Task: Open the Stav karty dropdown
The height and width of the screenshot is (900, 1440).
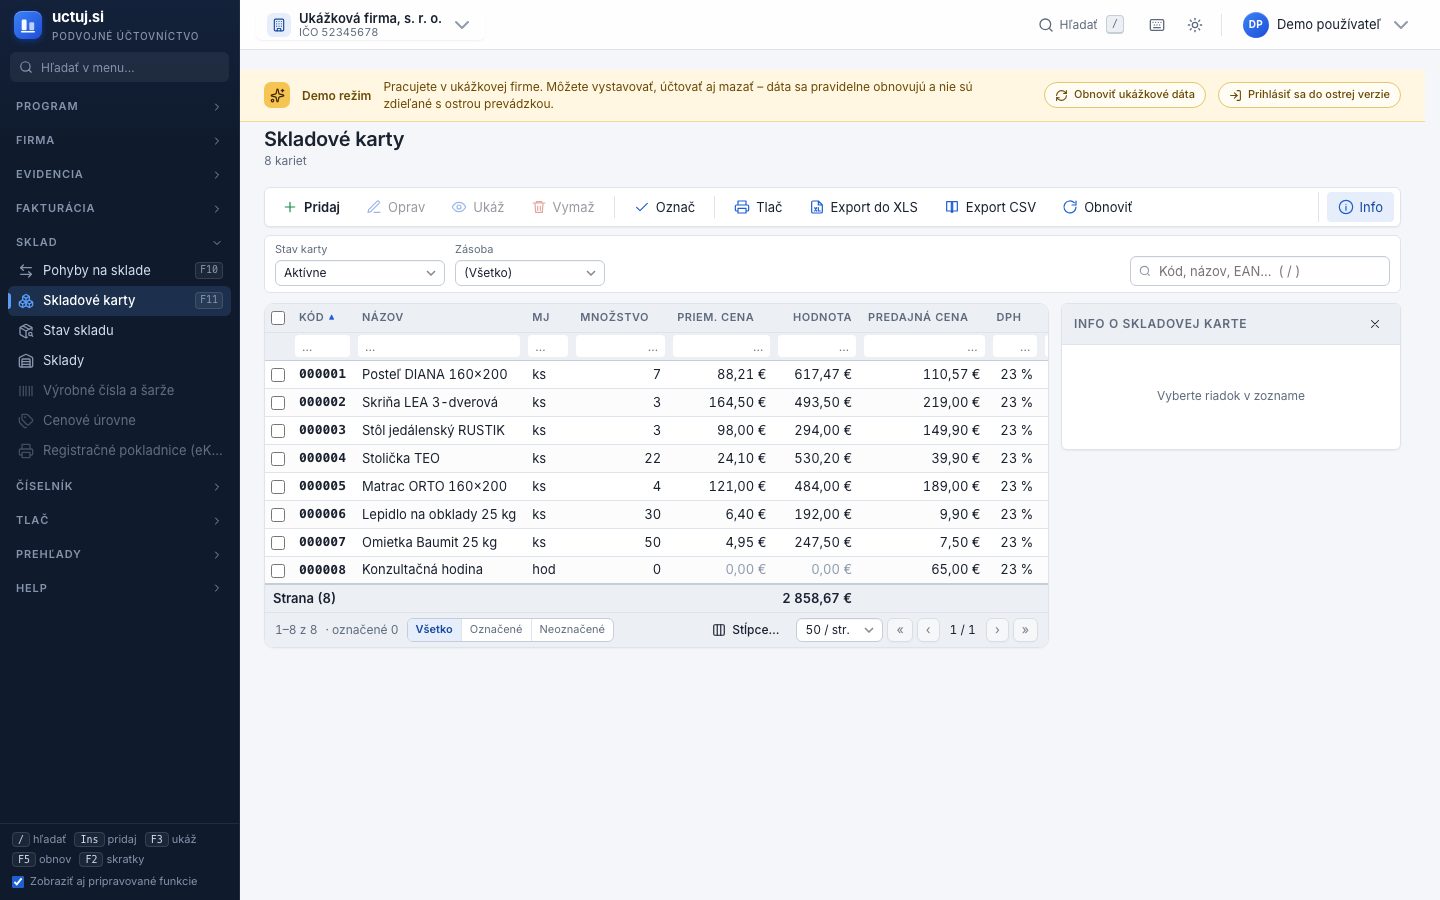Action: pyautogui.click(x=360, y=273)
